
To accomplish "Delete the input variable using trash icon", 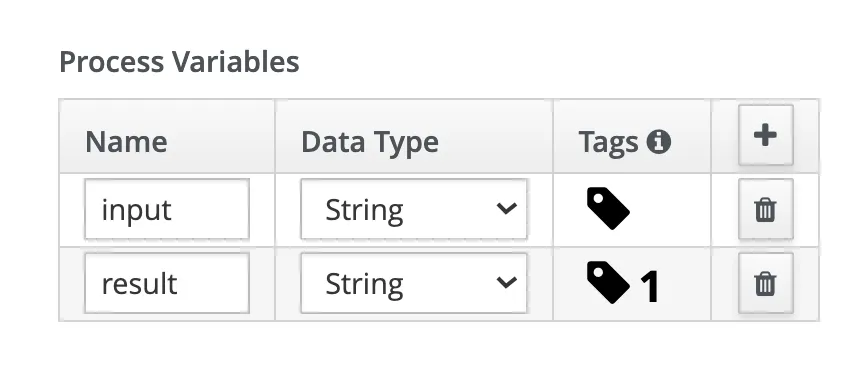I will coord(765,209).
